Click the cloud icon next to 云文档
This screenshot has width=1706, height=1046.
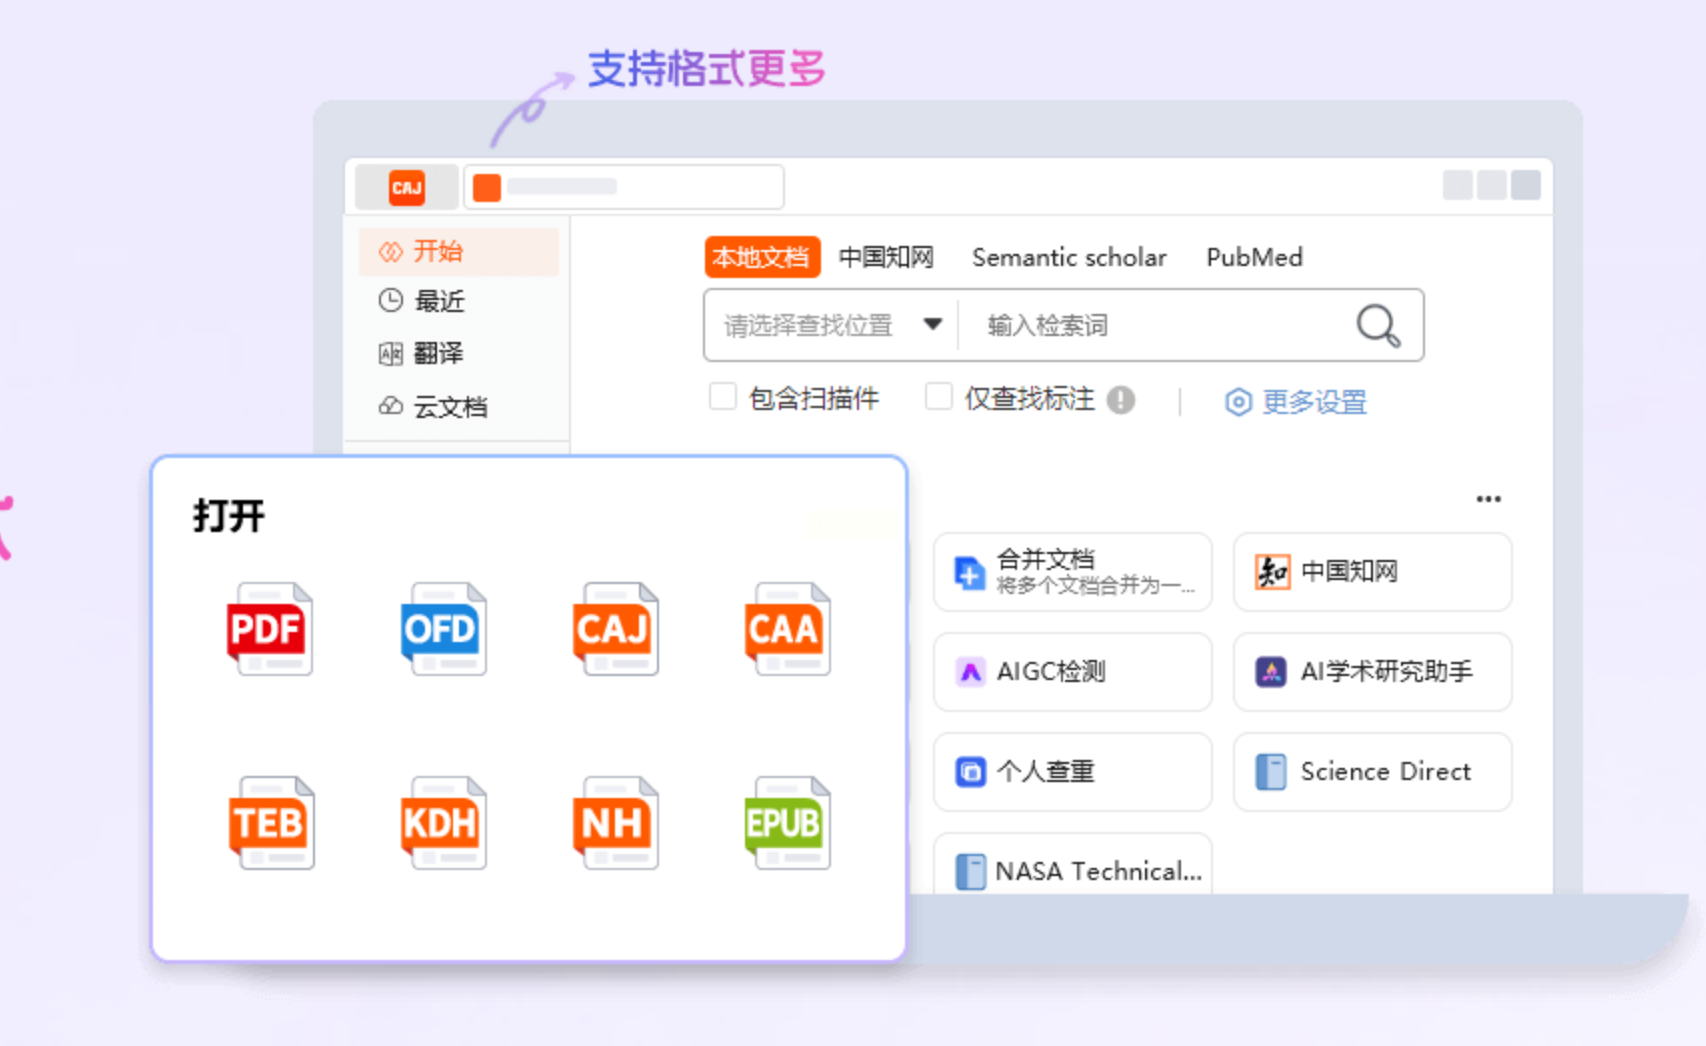tap(391, 406)
